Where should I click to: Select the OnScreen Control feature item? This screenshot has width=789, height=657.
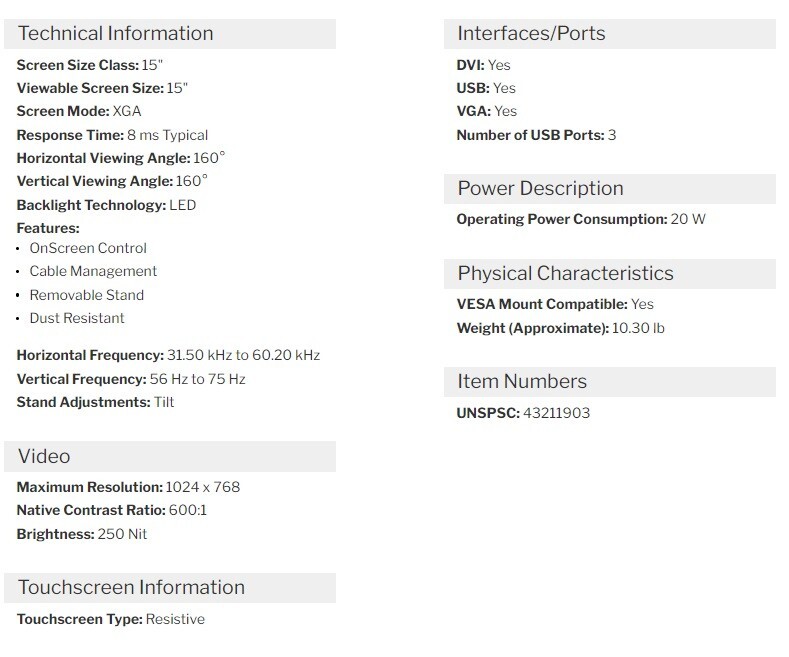coord(88,248)
